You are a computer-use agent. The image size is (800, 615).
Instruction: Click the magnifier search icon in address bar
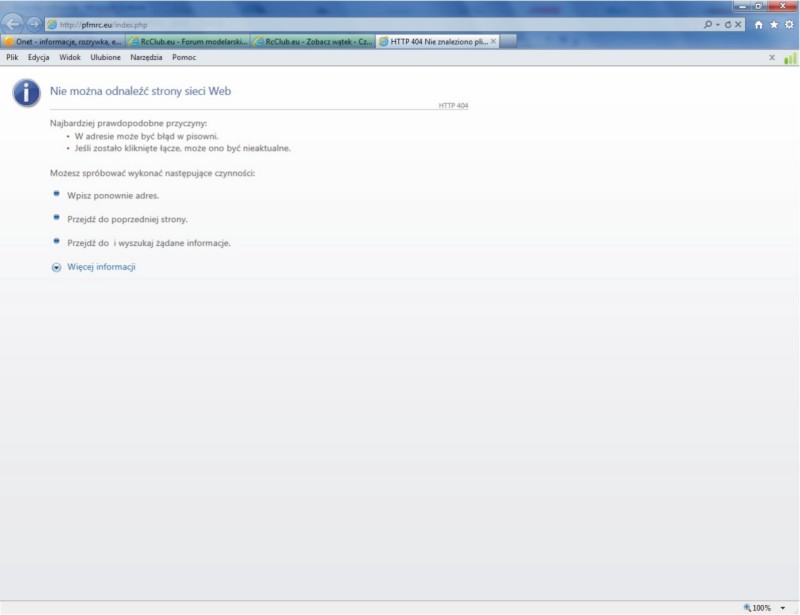point(708,24)
